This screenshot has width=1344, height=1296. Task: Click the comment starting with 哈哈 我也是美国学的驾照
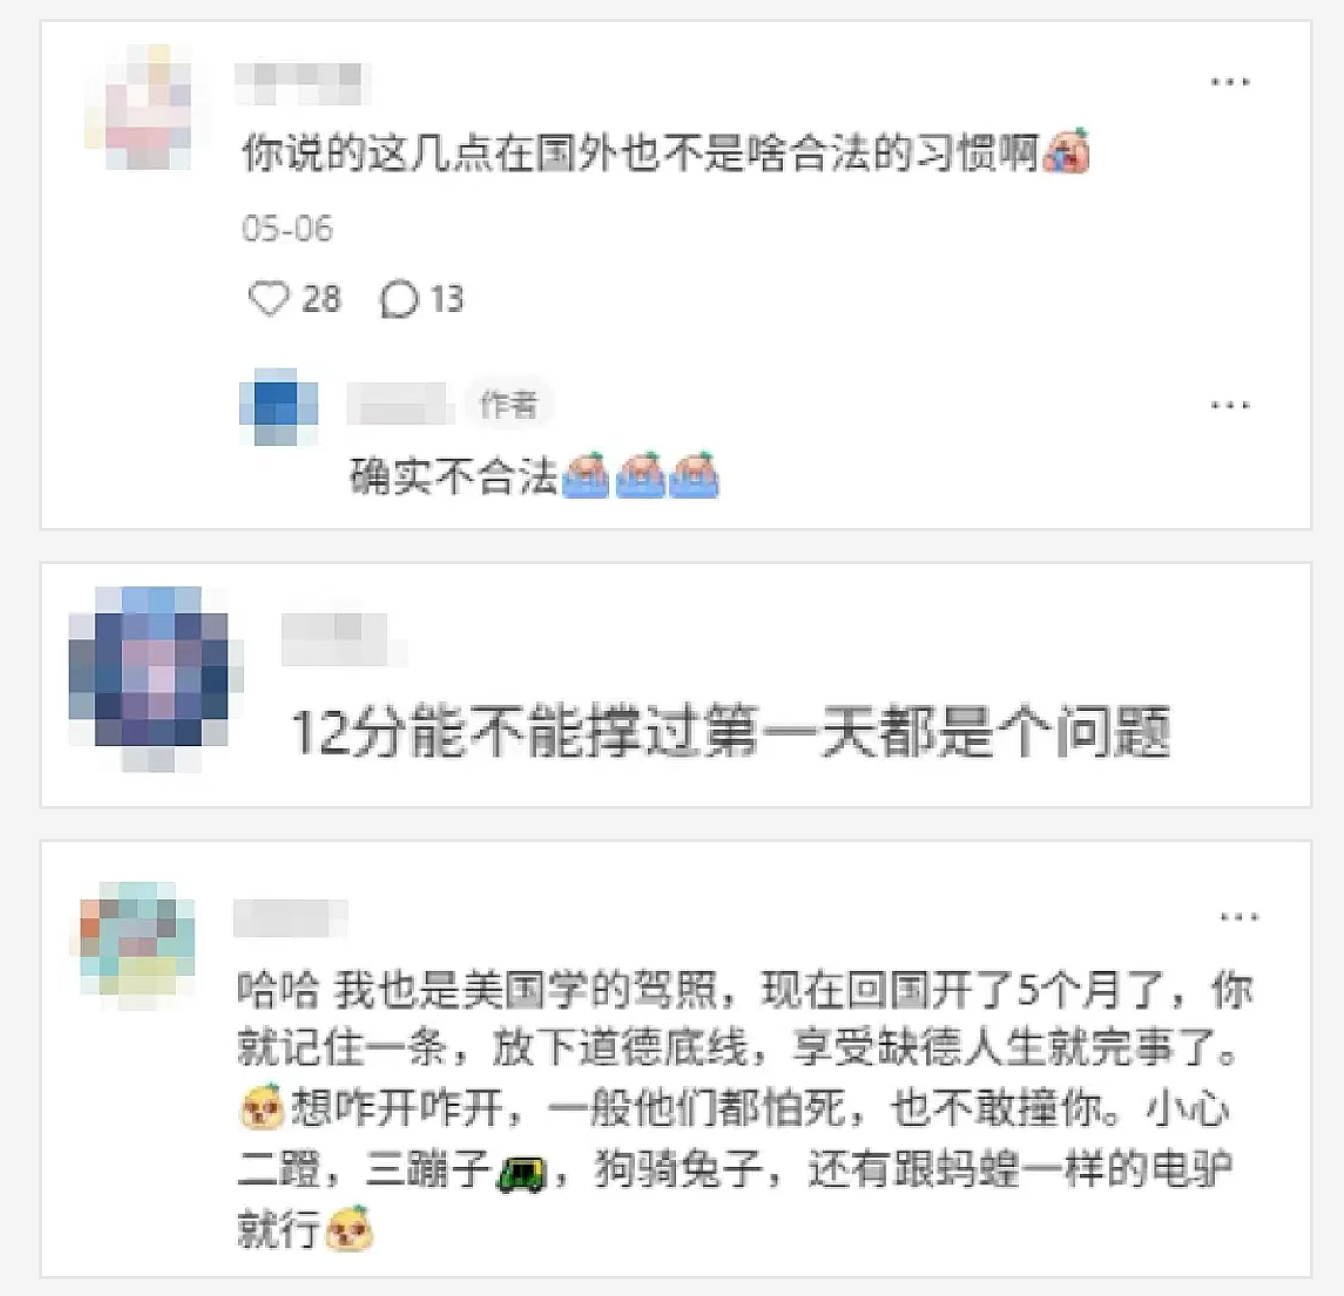coord(743,1107)
